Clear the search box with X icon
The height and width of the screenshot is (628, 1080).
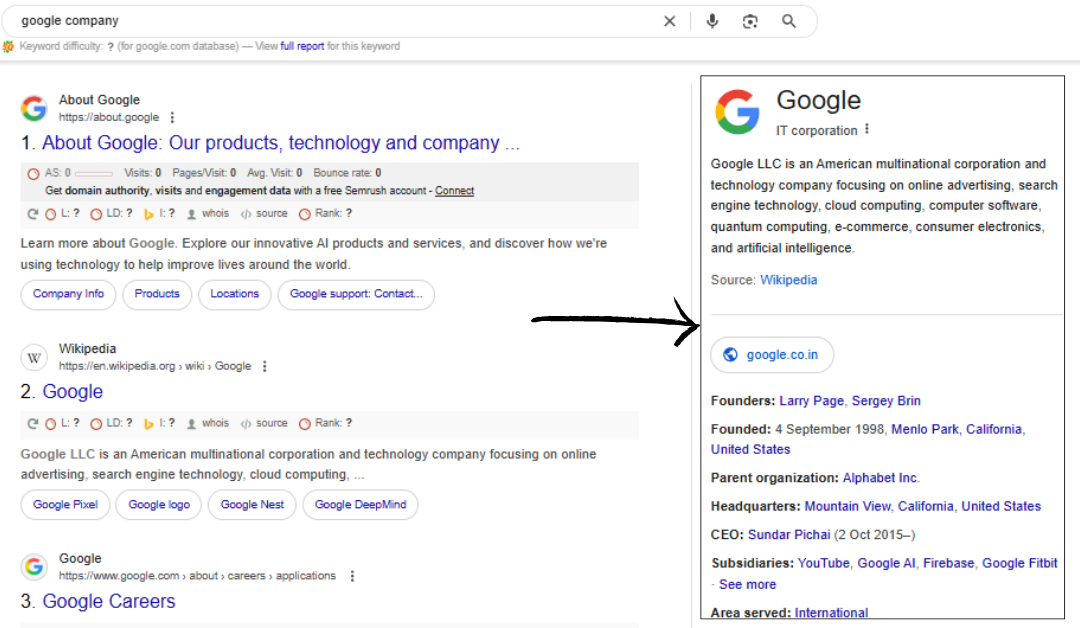[x=670, y=21]
